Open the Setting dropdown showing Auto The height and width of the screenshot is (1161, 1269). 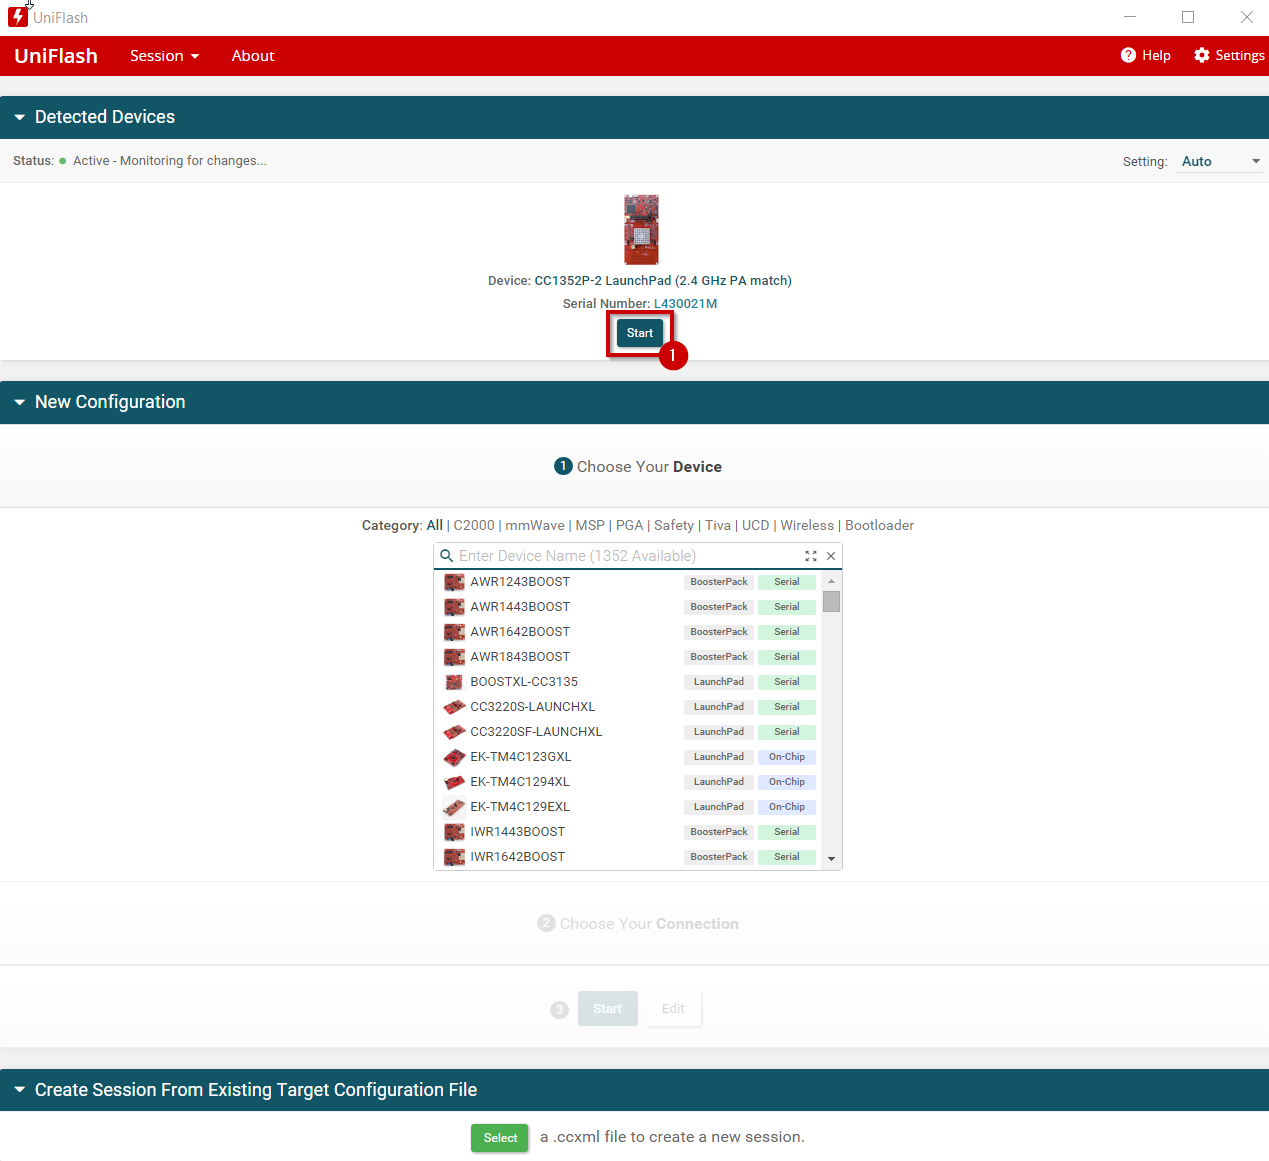1219,161
